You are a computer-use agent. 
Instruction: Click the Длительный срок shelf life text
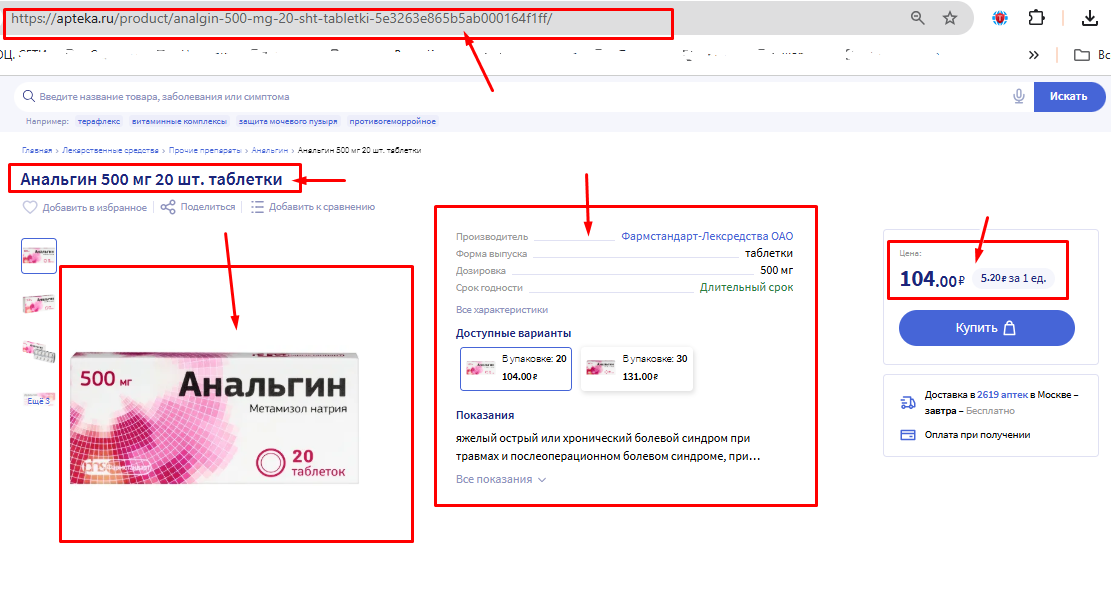(746, 287)
